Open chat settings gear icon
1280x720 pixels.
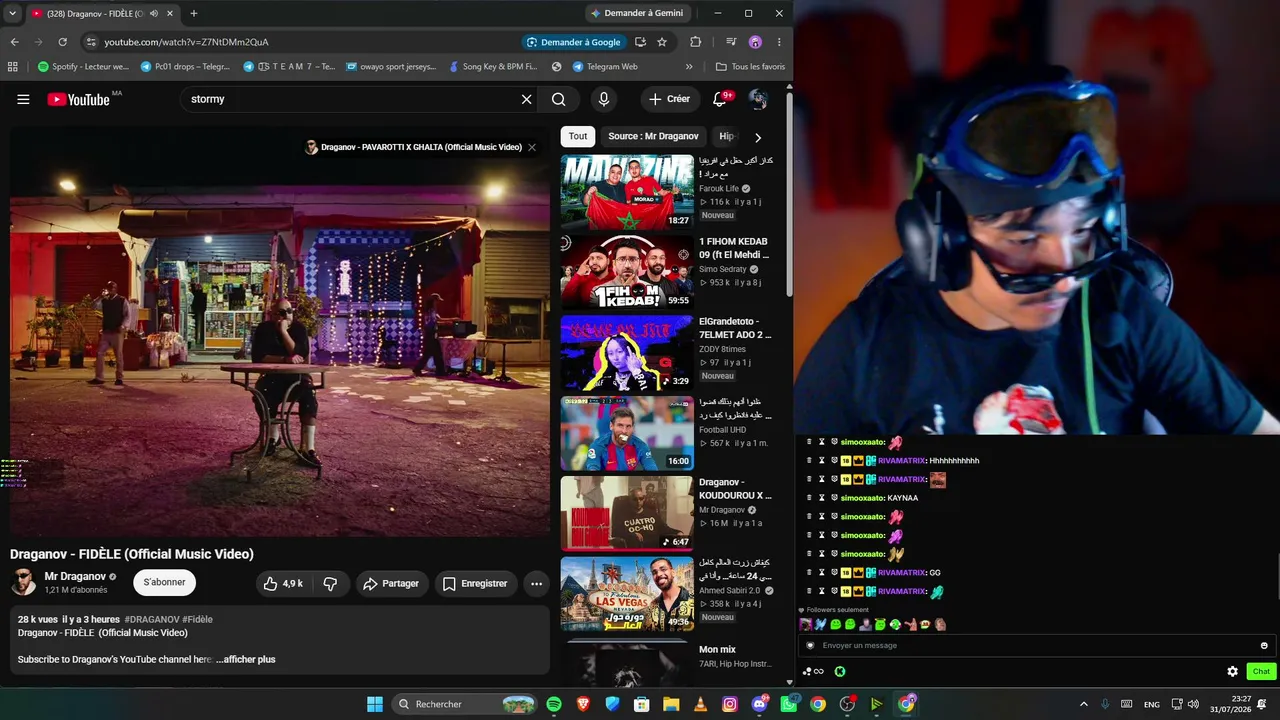(x=1232, y=671)
